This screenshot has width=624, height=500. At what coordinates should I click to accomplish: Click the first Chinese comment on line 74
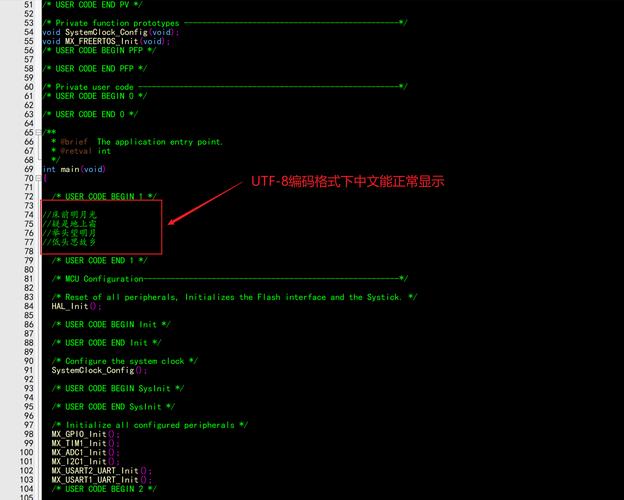[70, 215]
